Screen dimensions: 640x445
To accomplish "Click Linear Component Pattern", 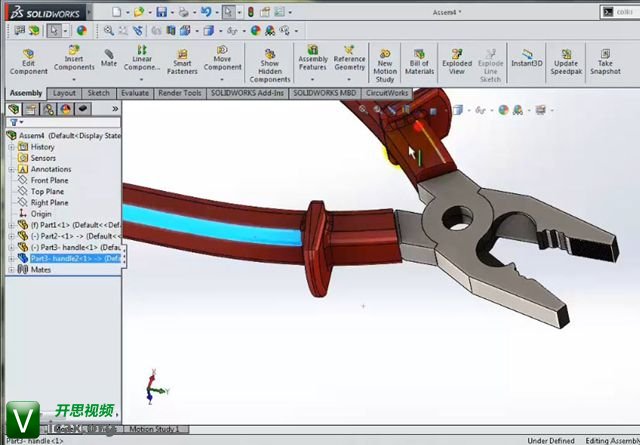I will coord(142,58).
